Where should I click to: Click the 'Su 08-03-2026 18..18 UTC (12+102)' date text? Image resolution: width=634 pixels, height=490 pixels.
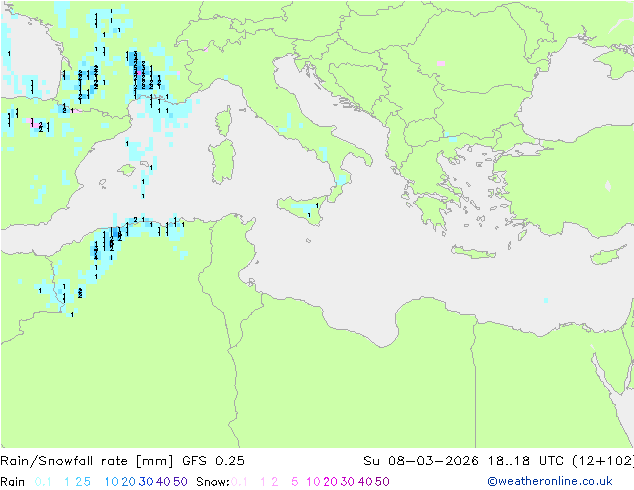[x=498, y=461]
